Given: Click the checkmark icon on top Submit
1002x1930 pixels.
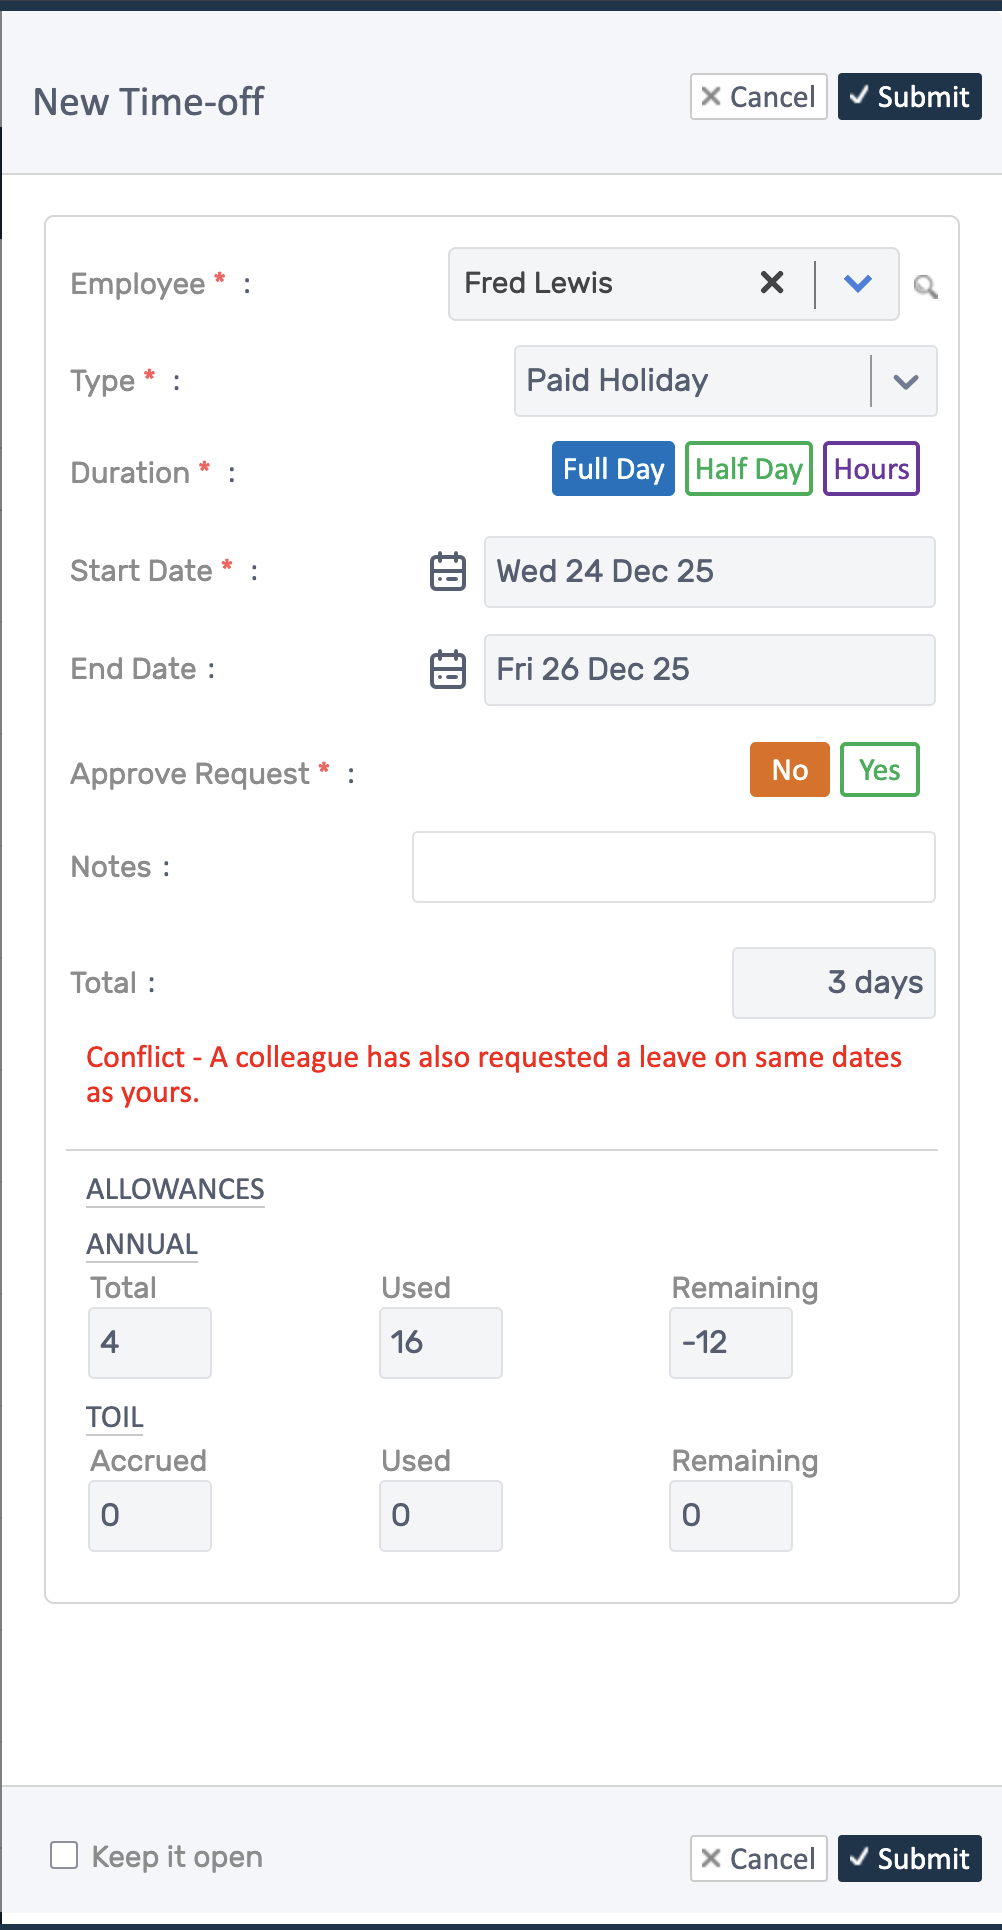Looking at the screenshot, I should pyautogui.click(x=859, y=96).
